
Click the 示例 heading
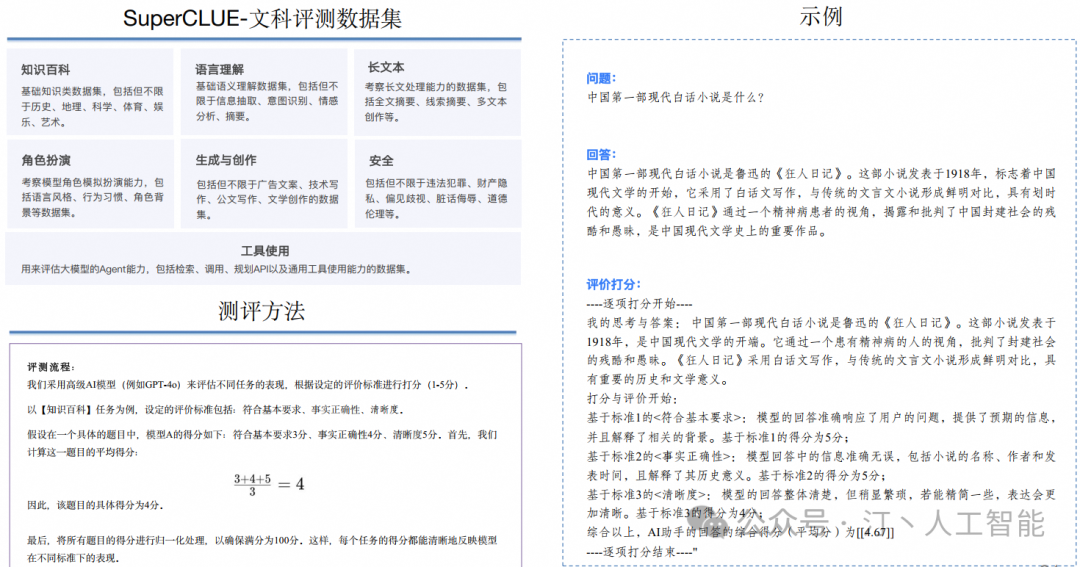[820, 16]
